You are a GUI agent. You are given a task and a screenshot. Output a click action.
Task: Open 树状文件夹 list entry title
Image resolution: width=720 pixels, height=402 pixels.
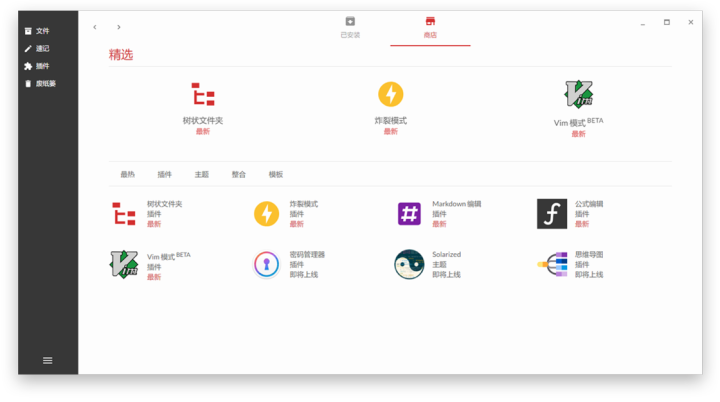pyautogui.click(x=164, y=204)
